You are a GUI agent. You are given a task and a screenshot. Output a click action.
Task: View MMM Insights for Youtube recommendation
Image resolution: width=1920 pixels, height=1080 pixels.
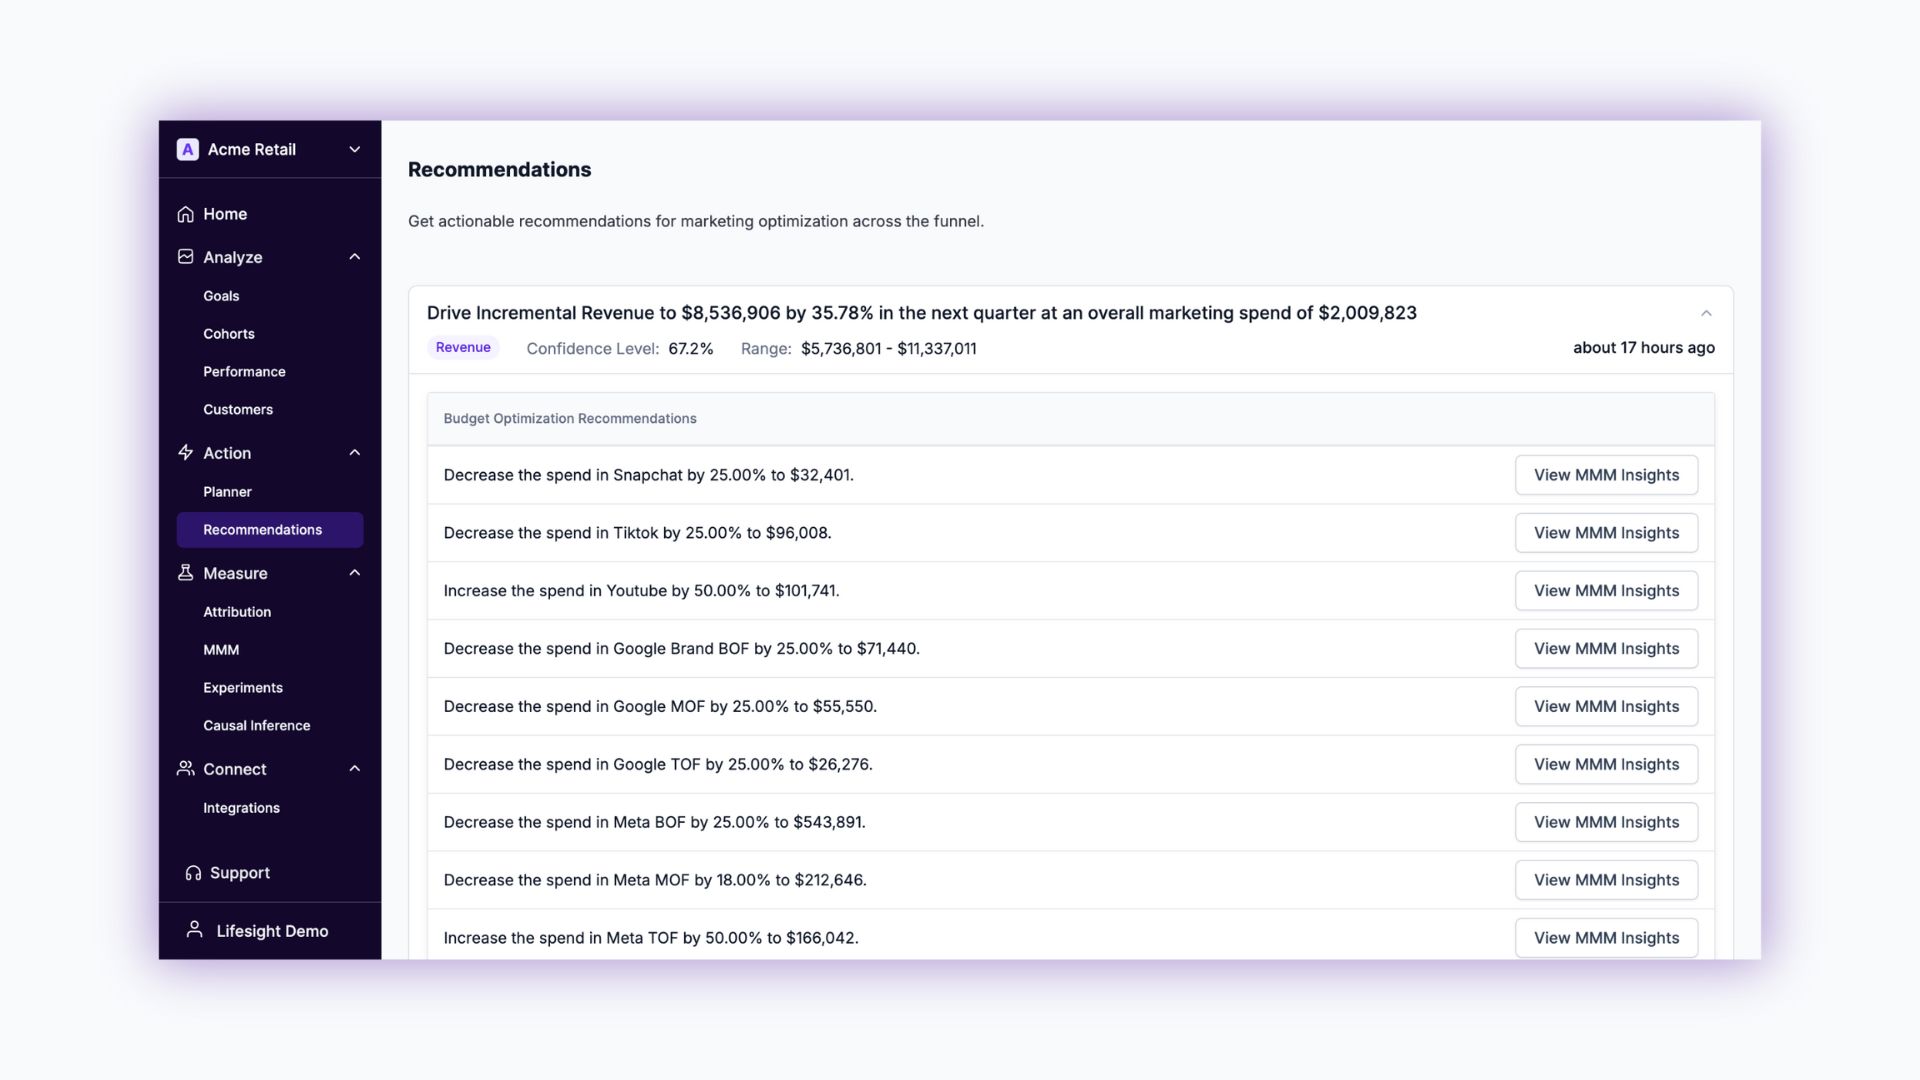click(1606, 591)
